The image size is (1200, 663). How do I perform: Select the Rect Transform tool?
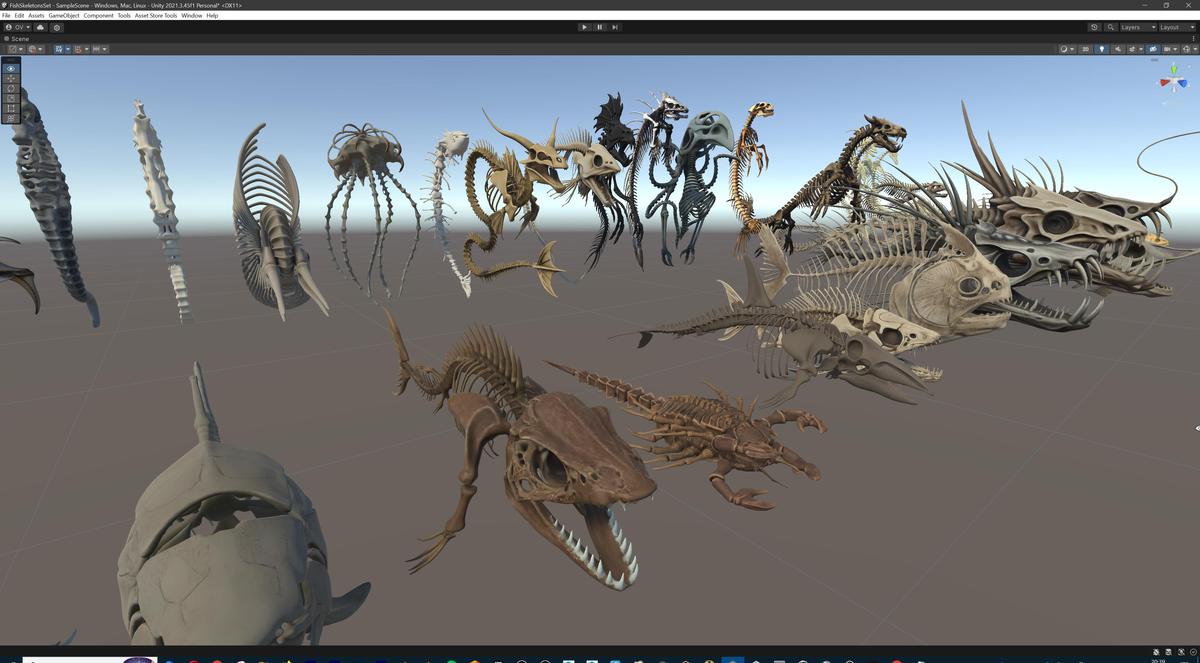[10, 108]
